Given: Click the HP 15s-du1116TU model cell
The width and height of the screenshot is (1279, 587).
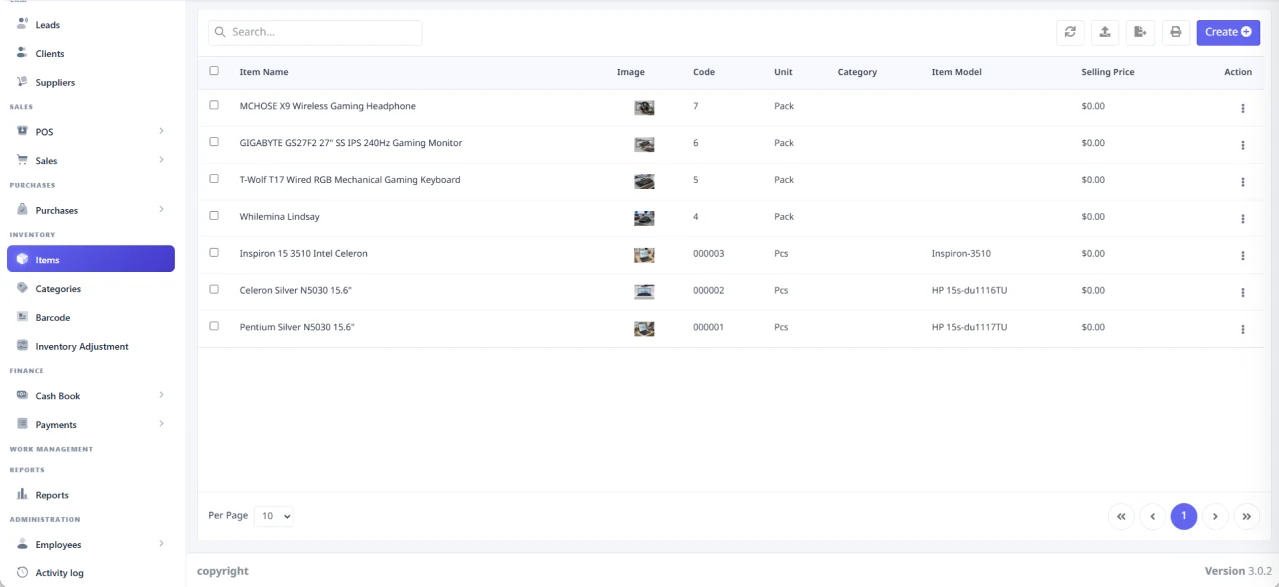Looking at the screenshot, I should [969, 290].
